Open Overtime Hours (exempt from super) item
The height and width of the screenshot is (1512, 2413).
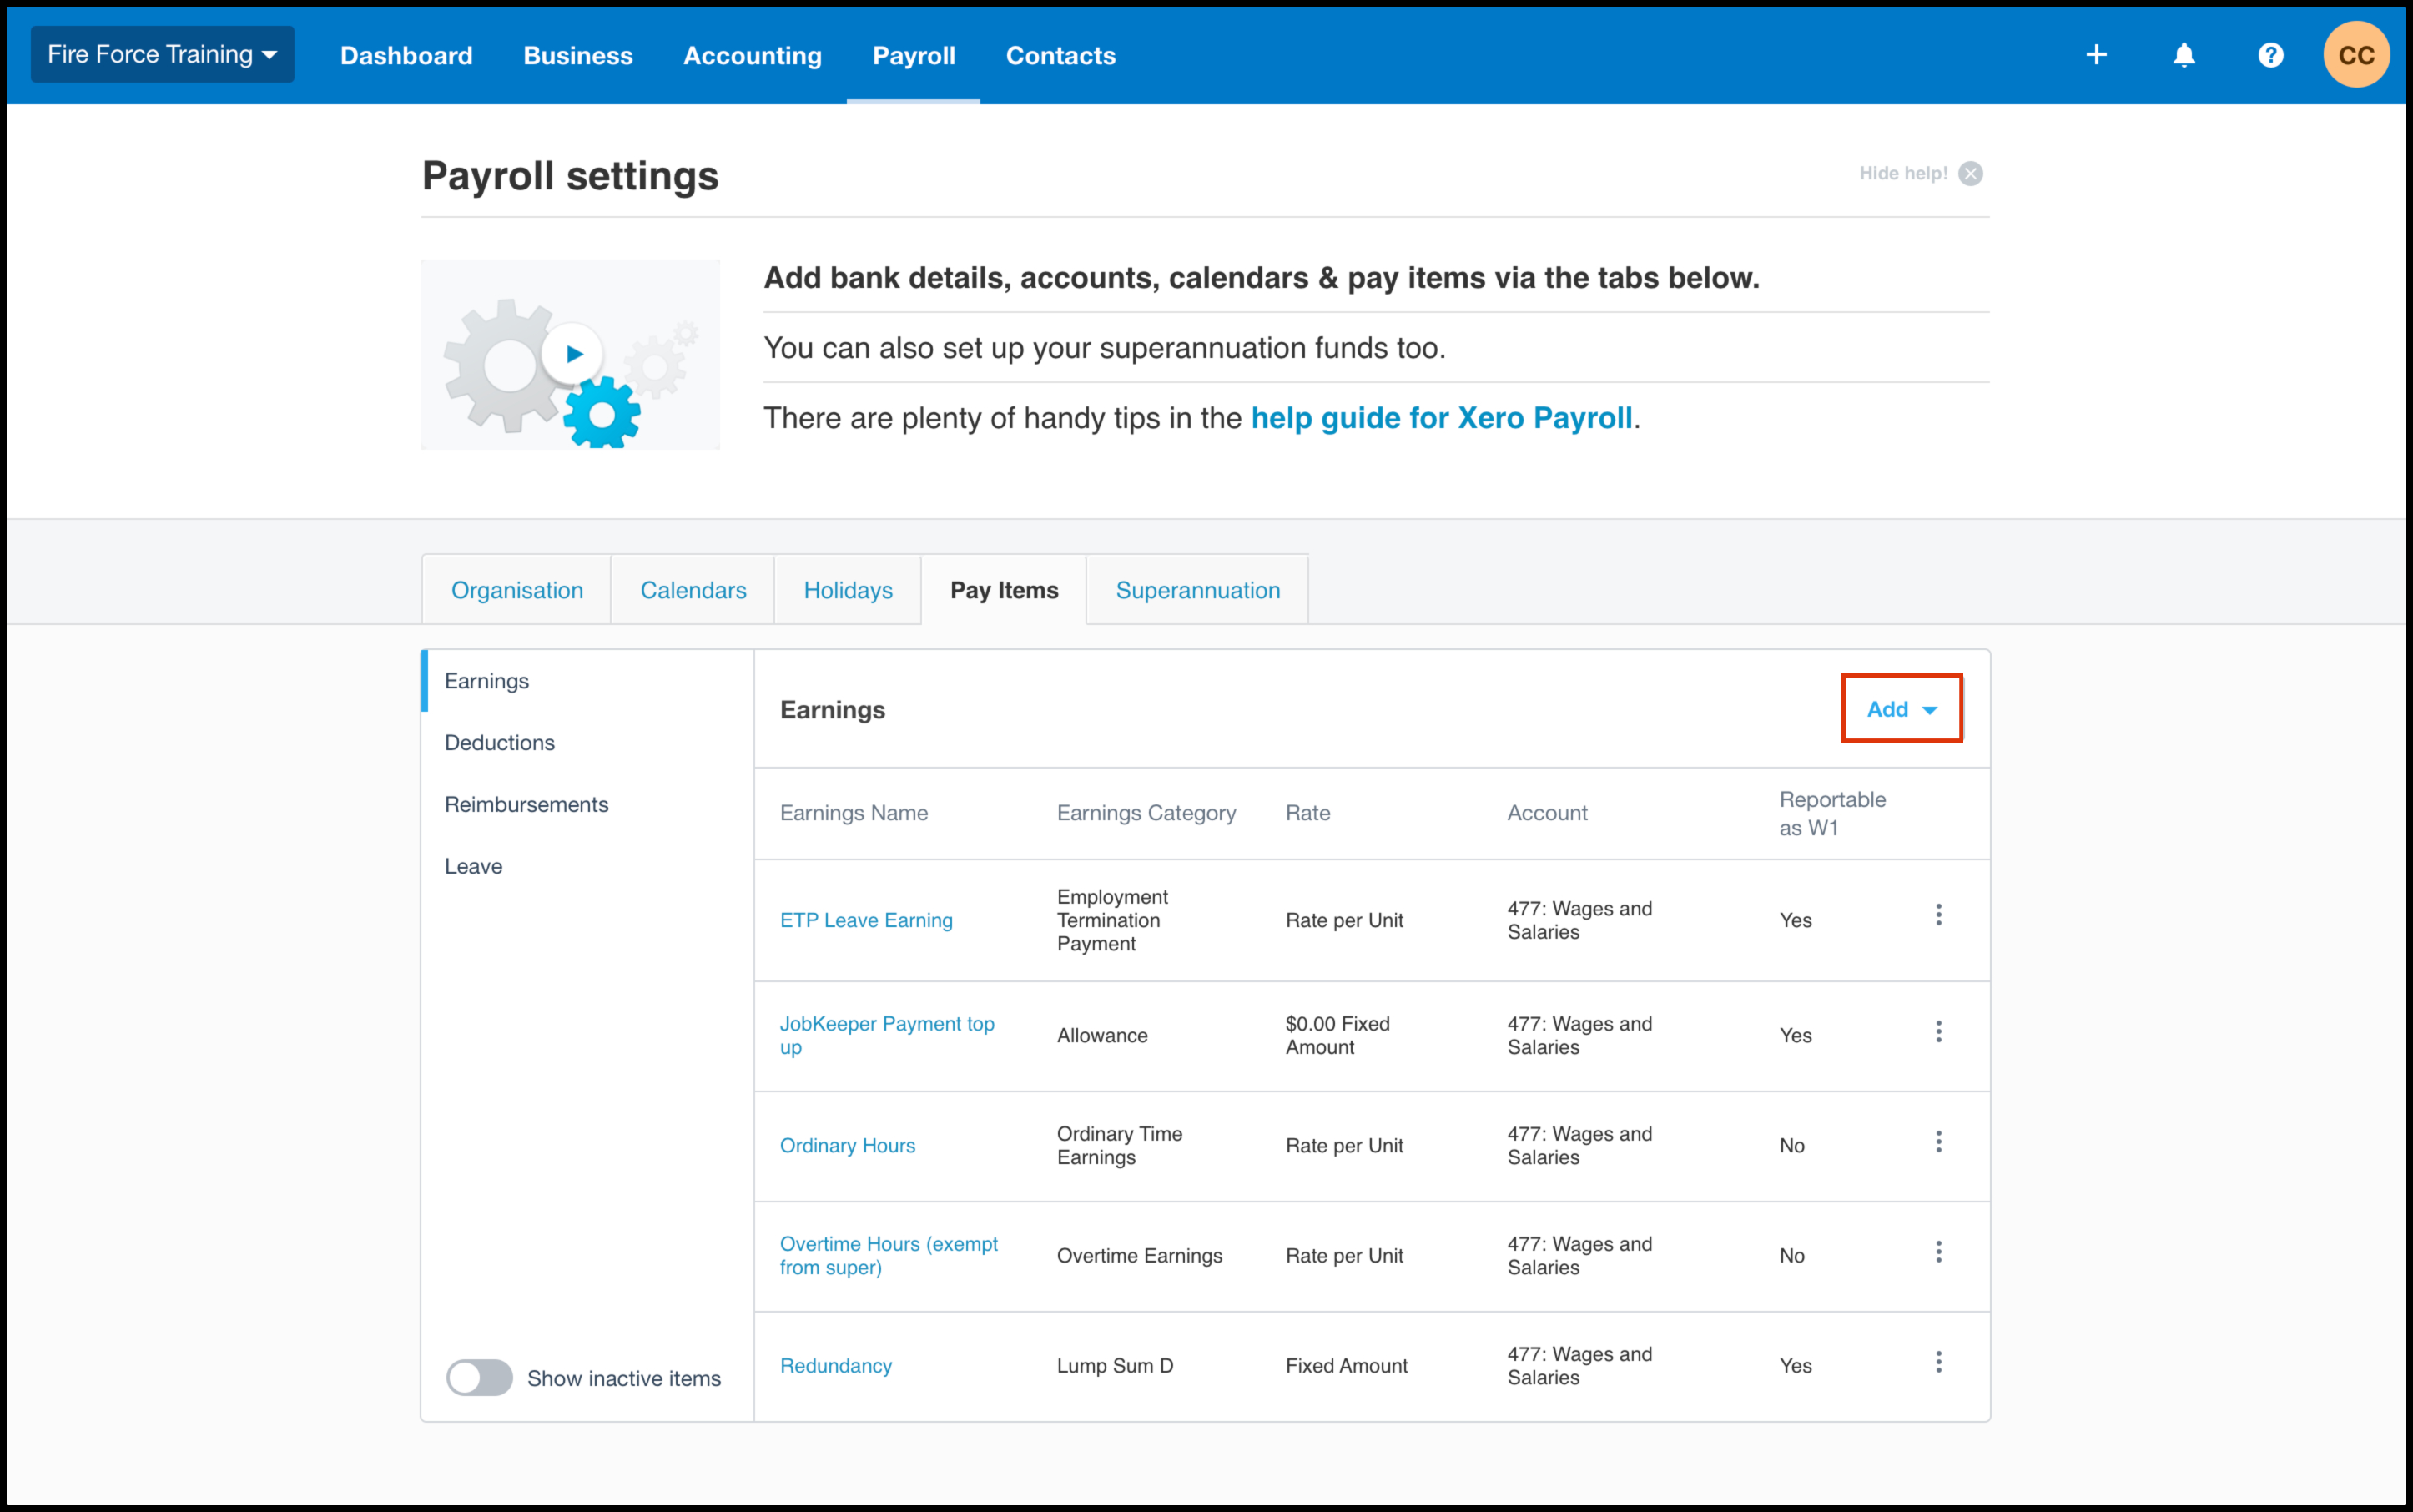tap(888, 1255)
